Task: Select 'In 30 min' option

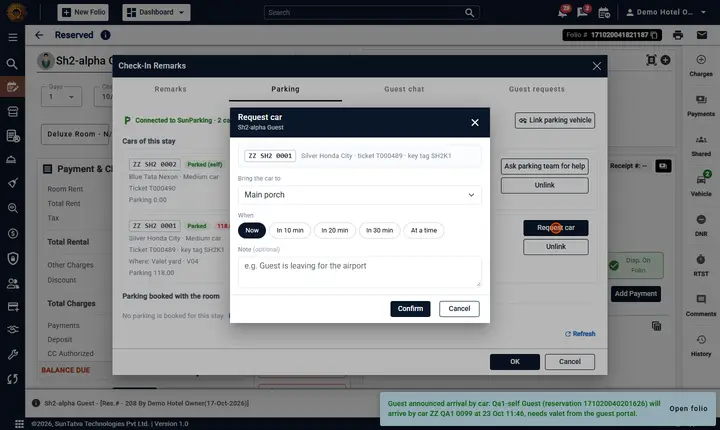Action: tap(379, 230)
